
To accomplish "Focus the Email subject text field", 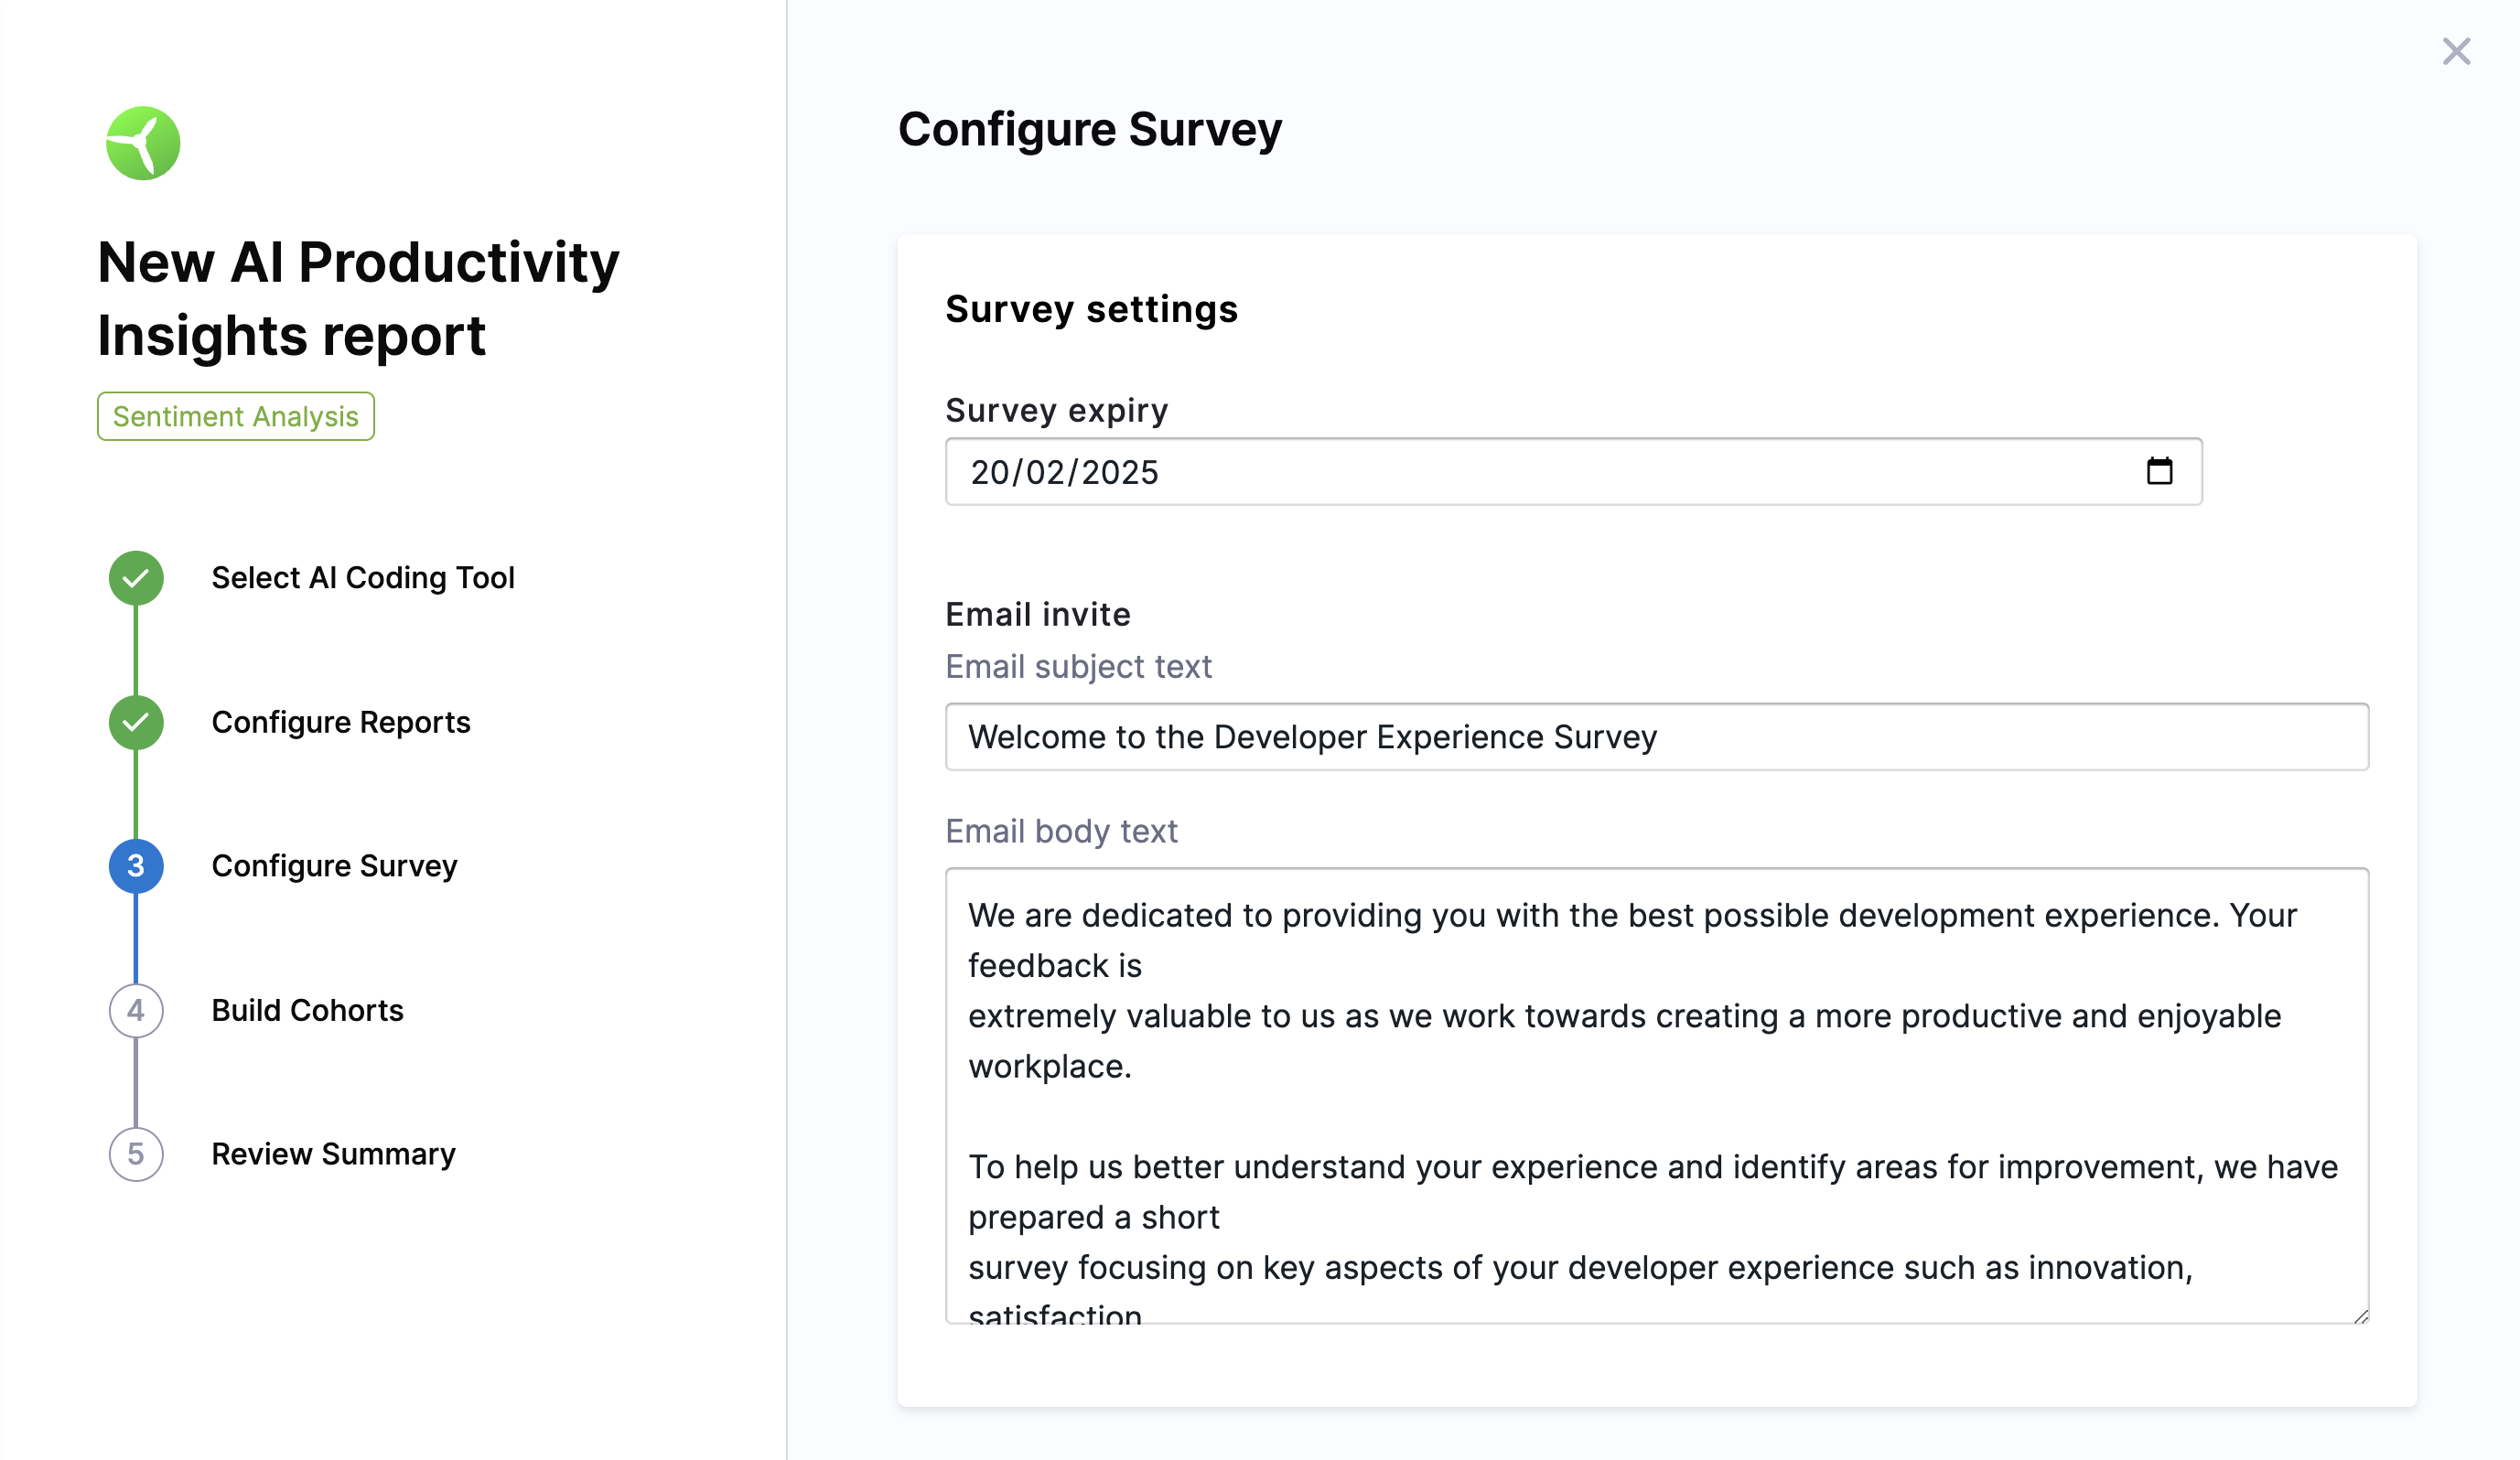I will (x=1656, y=737).
